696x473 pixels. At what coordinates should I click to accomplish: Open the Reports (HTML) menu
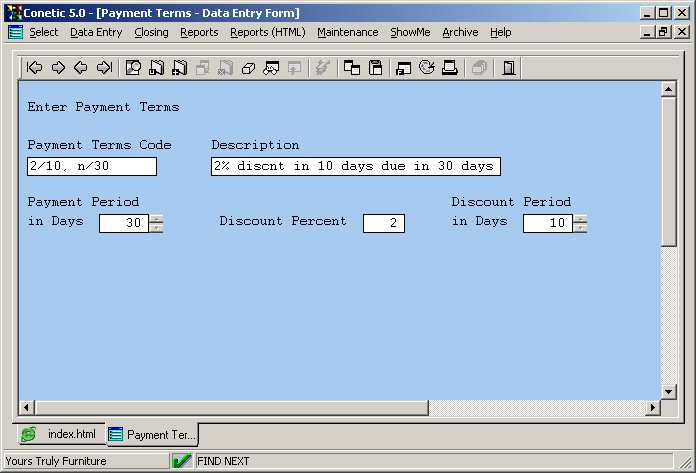267,32
